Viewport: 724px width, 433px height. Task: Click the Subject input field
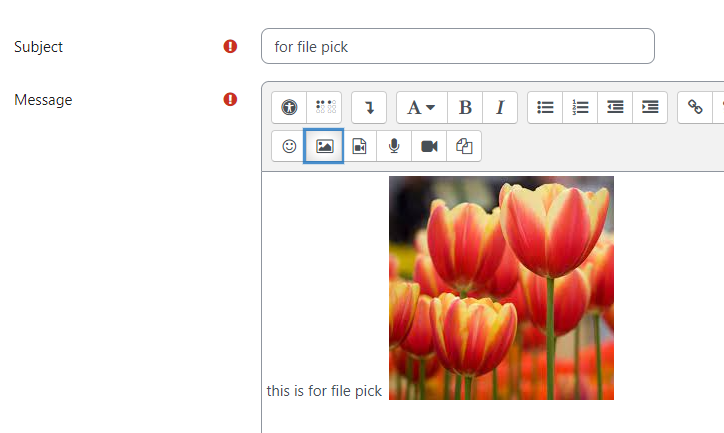[x=458, y=46]
